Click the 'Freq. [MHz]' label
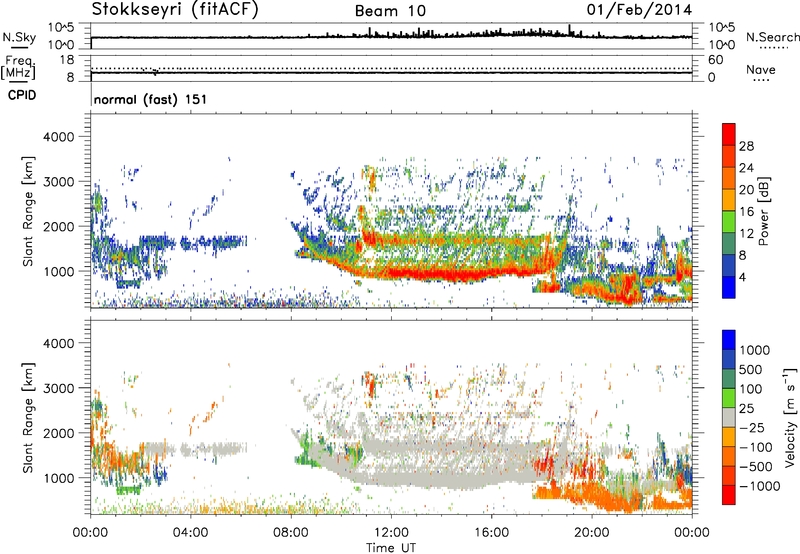The image size is (800, 554). pyautogui.click(x=18, y=67)
